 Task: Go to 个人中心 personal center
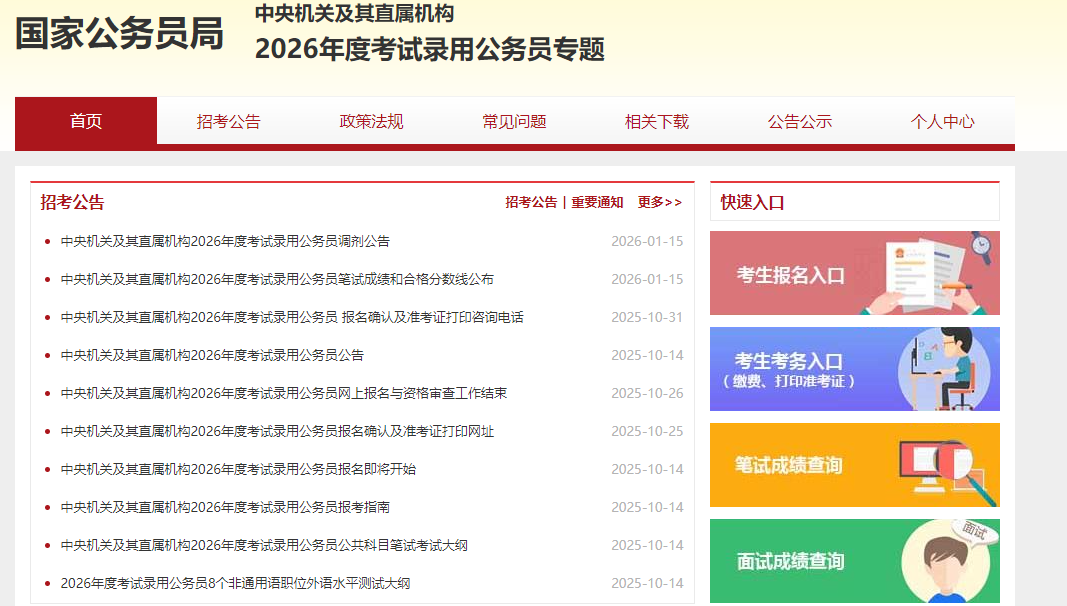(x=942, y=121)
